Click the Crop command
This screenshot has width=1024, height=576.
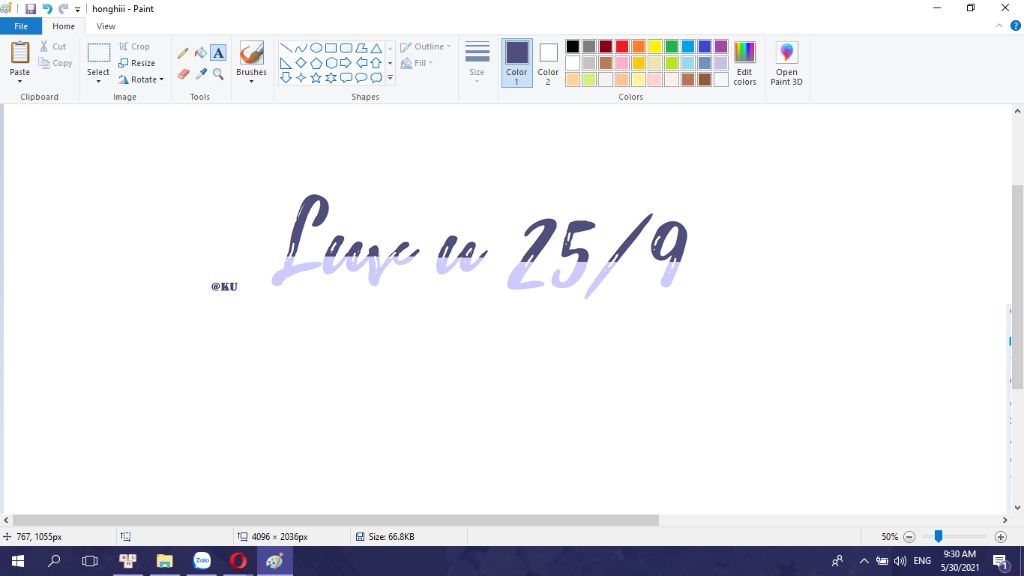[x=134, y=46]
